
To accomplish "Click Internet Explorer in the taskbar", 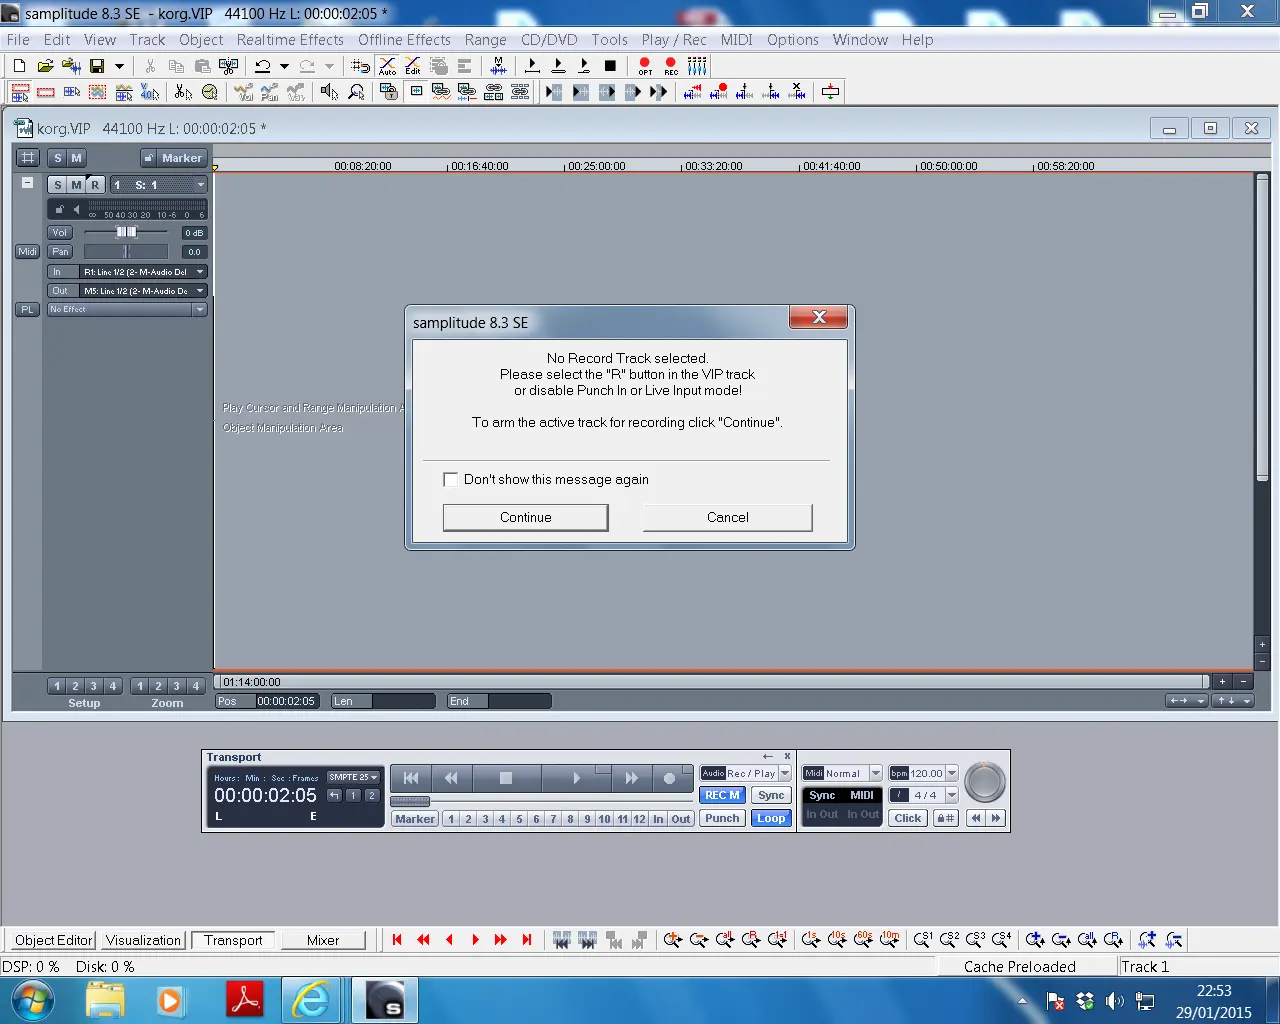I will [311, 1000].
